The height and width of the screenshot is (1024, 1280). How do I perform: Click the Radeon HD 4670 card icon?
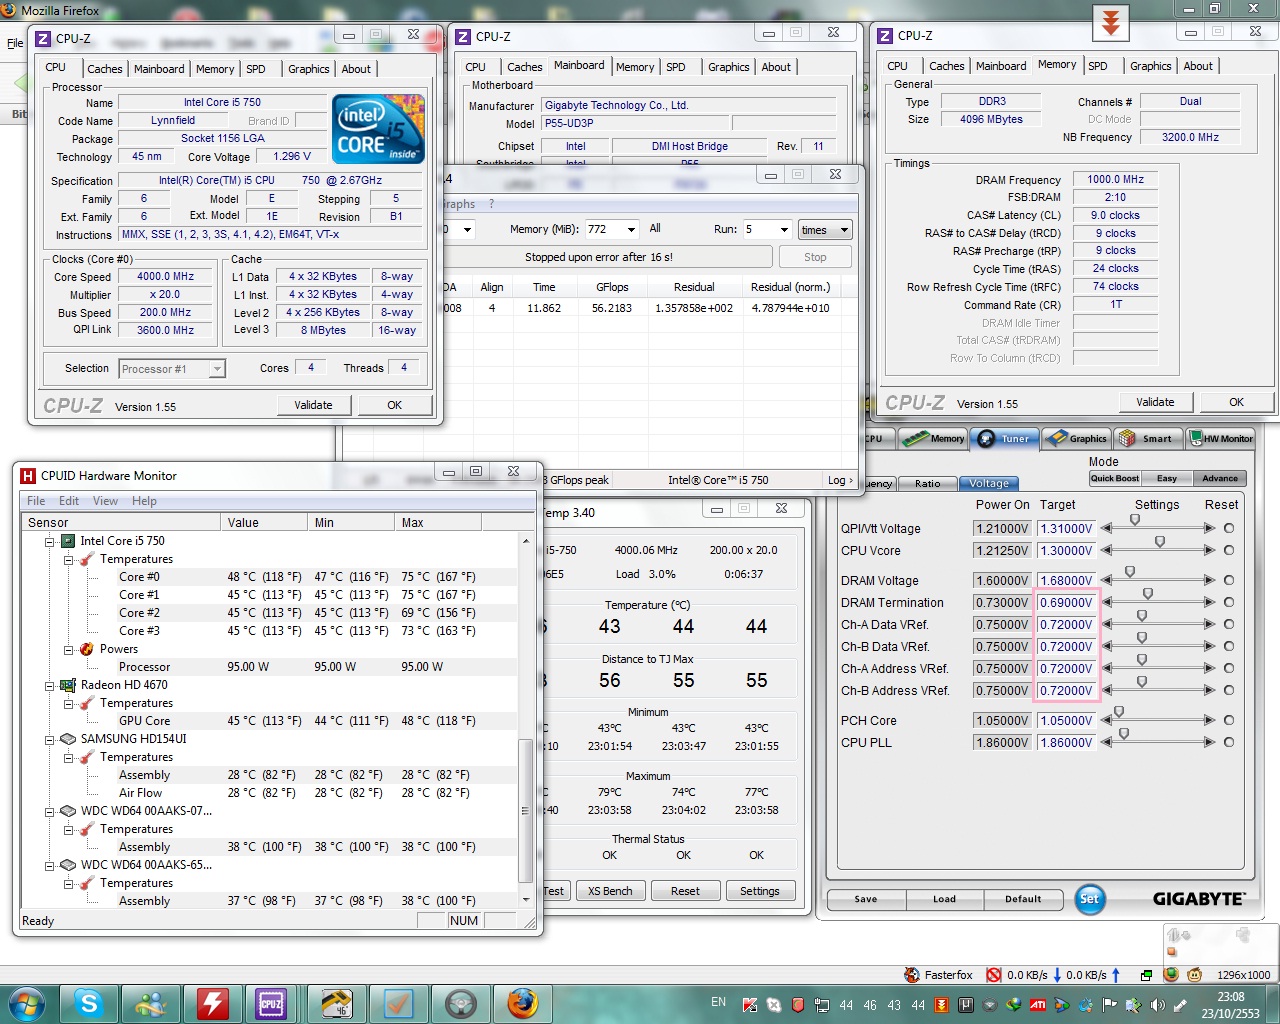[68, 685]
